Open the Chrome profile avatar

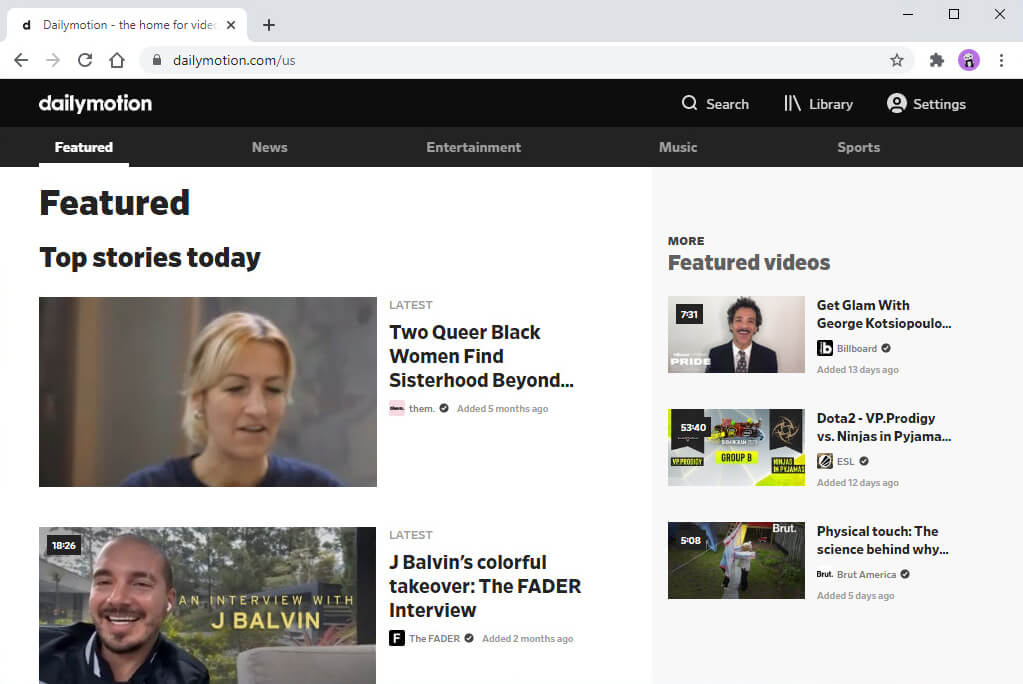click(969, 60)
